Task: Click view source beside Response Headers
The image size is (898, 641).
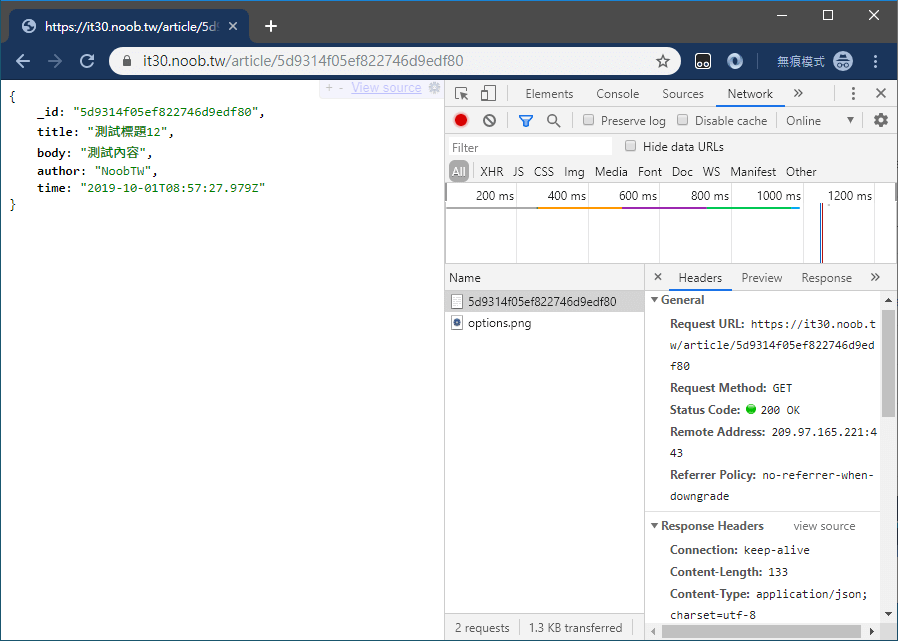Action: 824,526
